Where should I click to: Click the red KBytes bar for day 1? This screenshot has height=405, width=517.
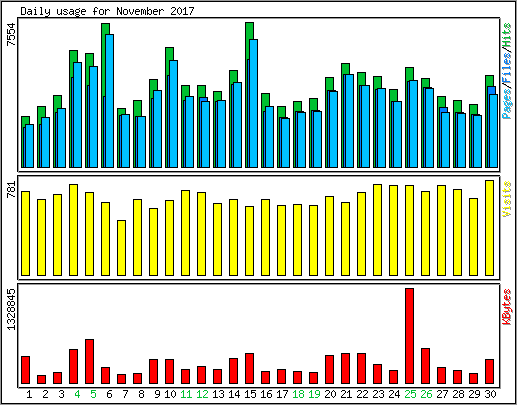[25, 370]
